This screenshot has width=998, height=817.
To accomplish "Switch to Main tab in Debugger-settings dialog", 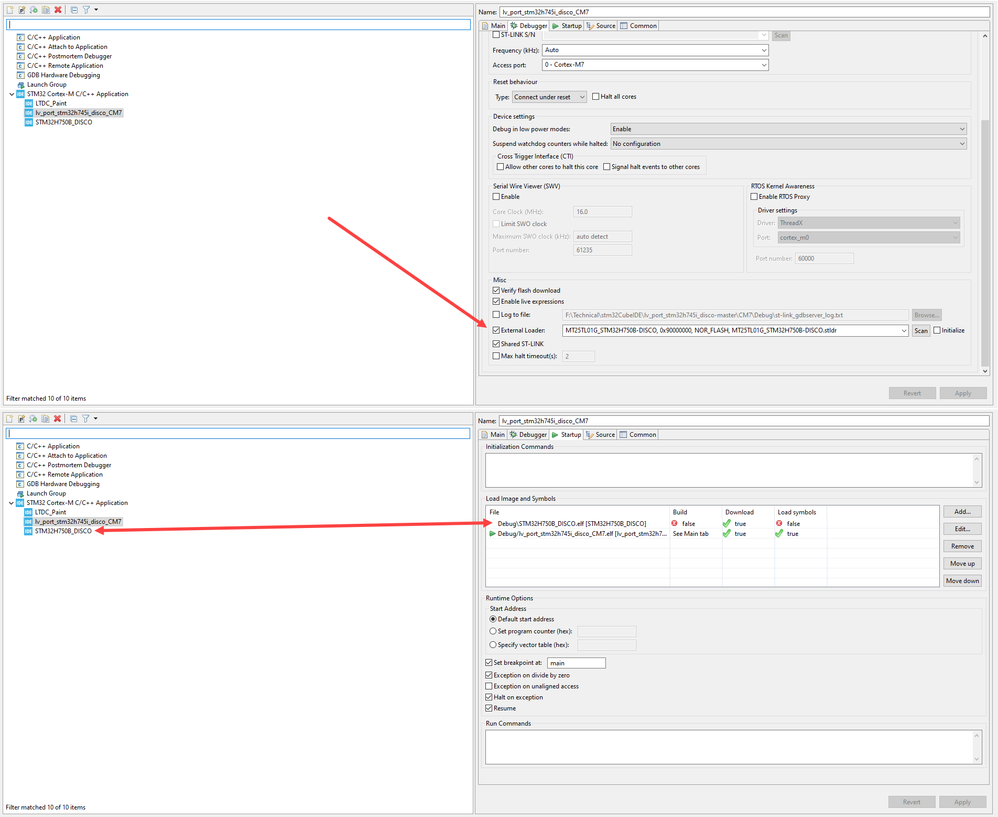I will (x=493, y=26).
